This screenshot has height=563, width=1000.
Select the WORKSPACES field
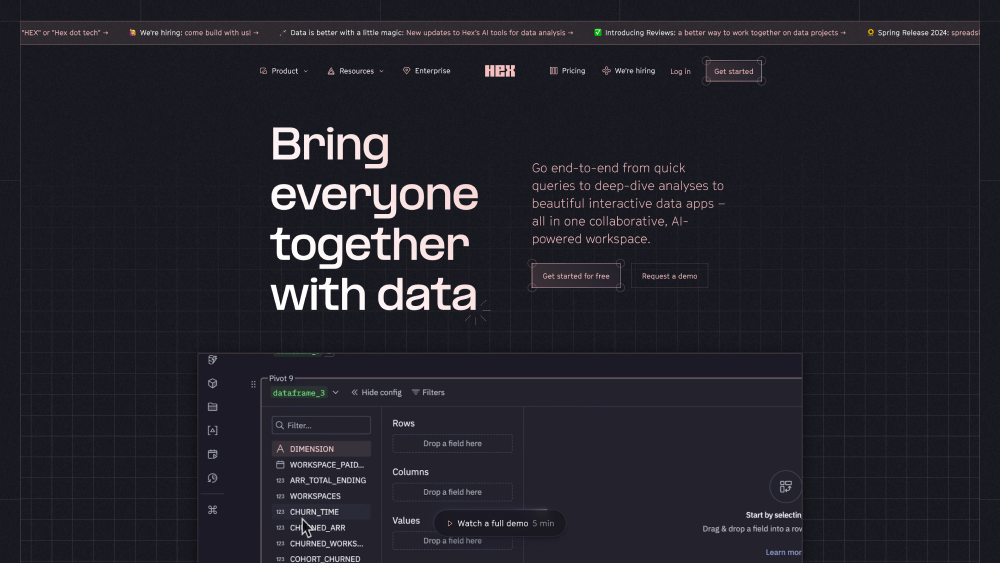321,496
